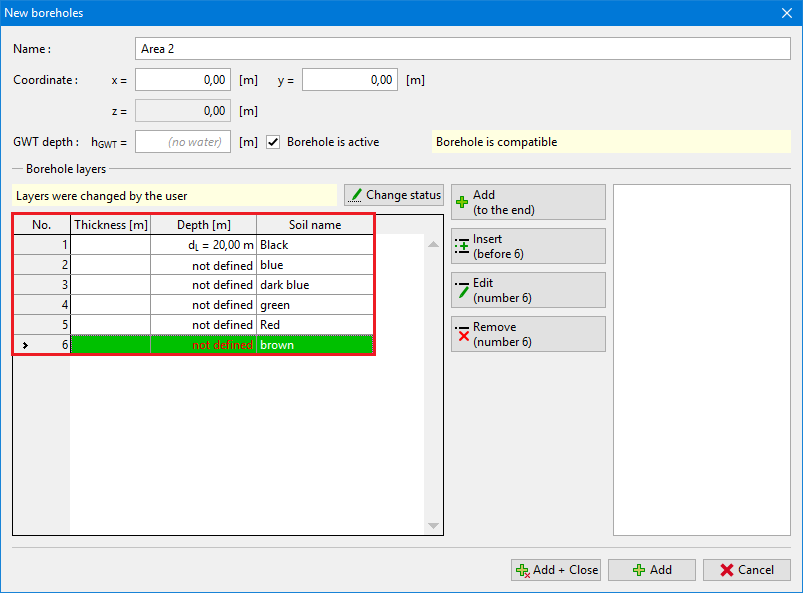Click the y coordinate input field
The height and width of the screenshot is (593, 803).
click(x=349, y=80)
